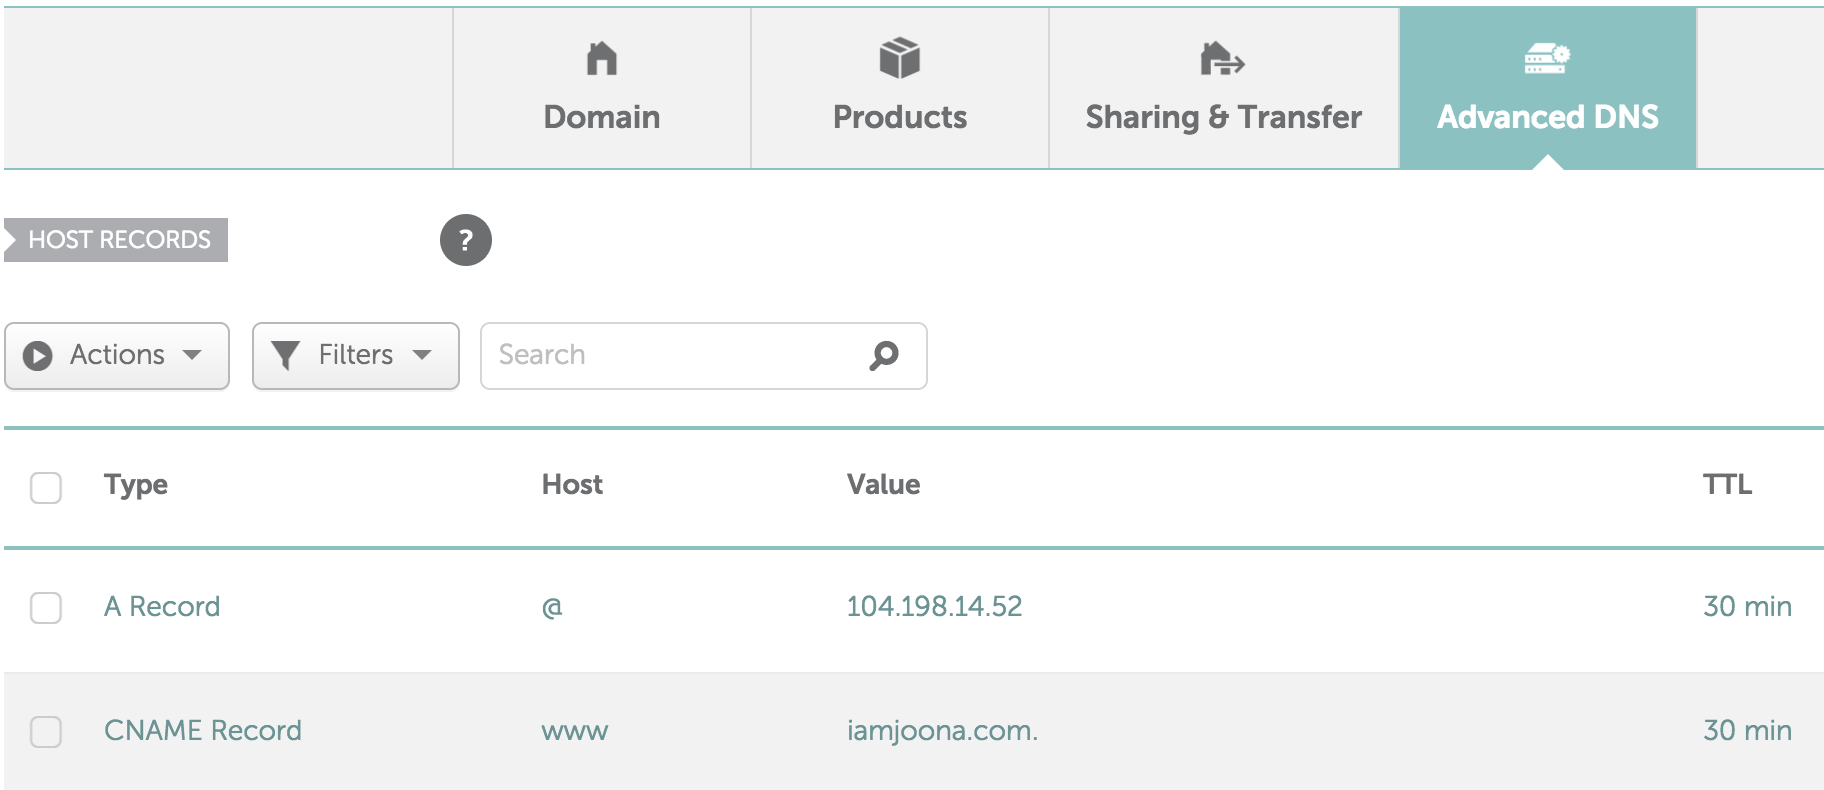
Task: Click the magnifying glass search icon
Action: point(884,355)
